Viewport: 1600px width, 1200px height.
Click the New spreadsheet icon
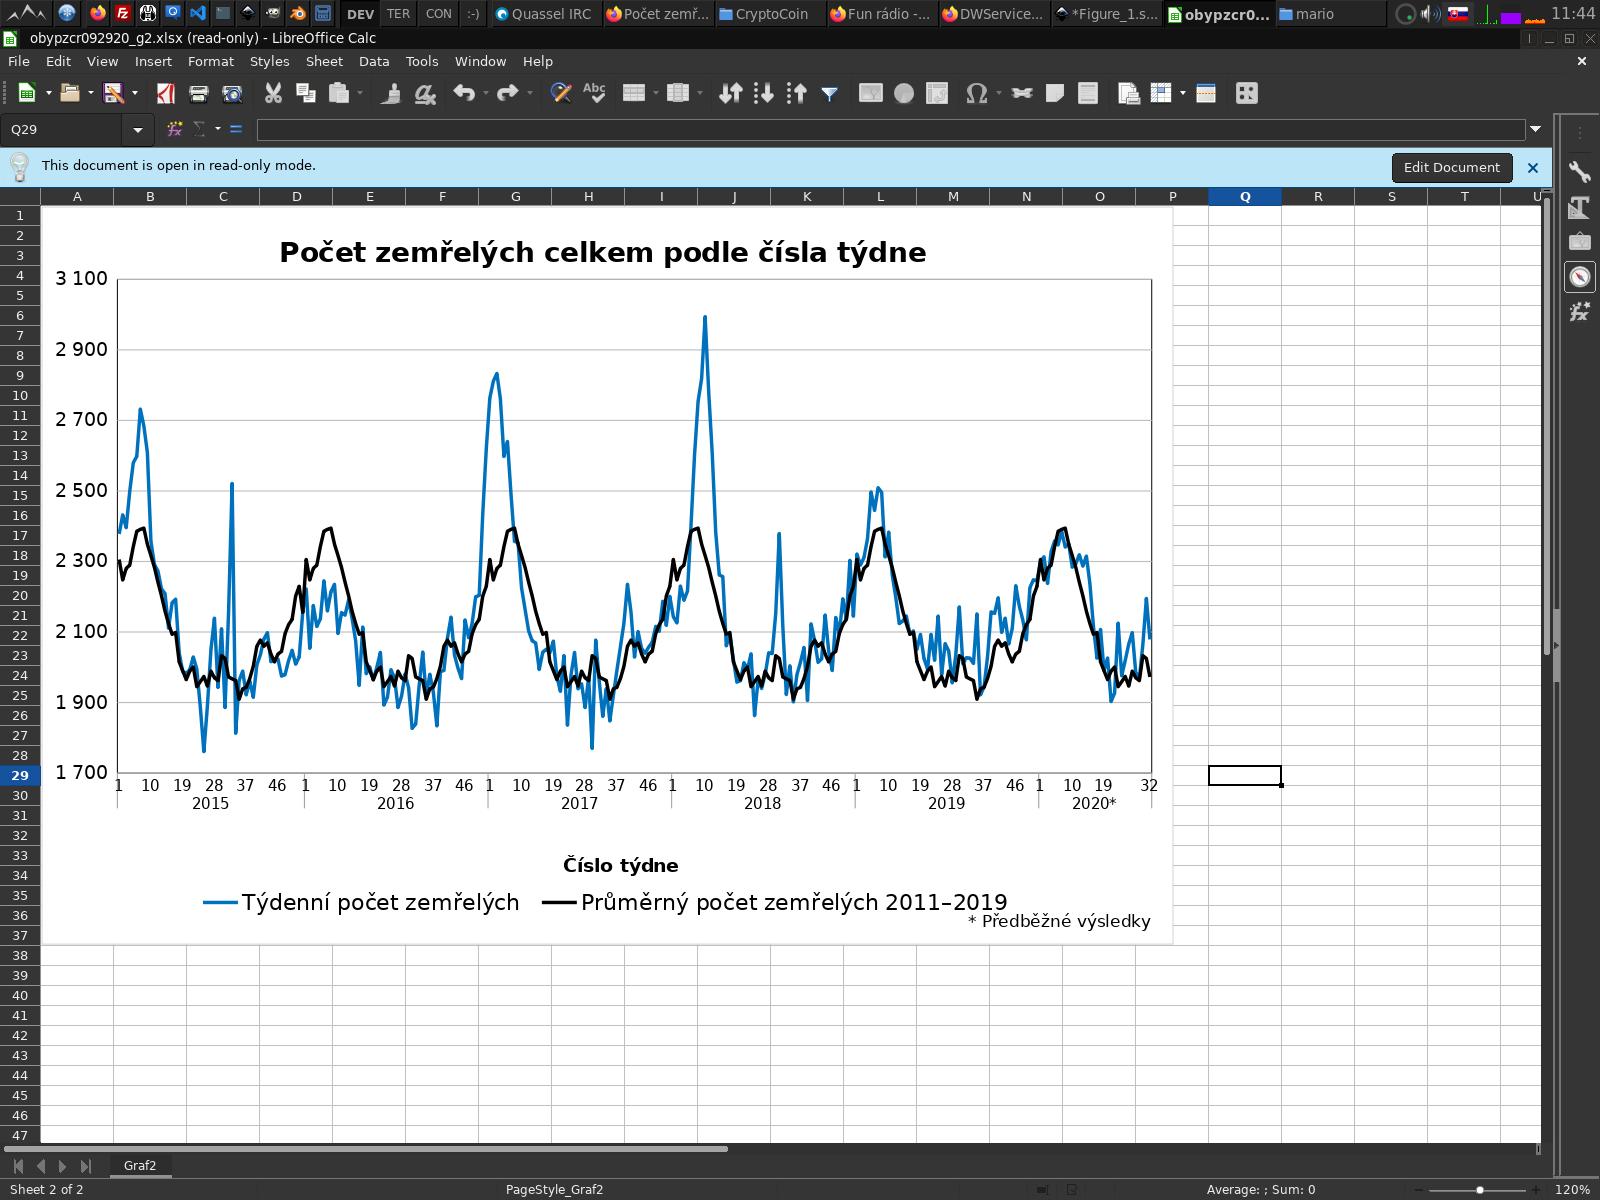[27, 93]
